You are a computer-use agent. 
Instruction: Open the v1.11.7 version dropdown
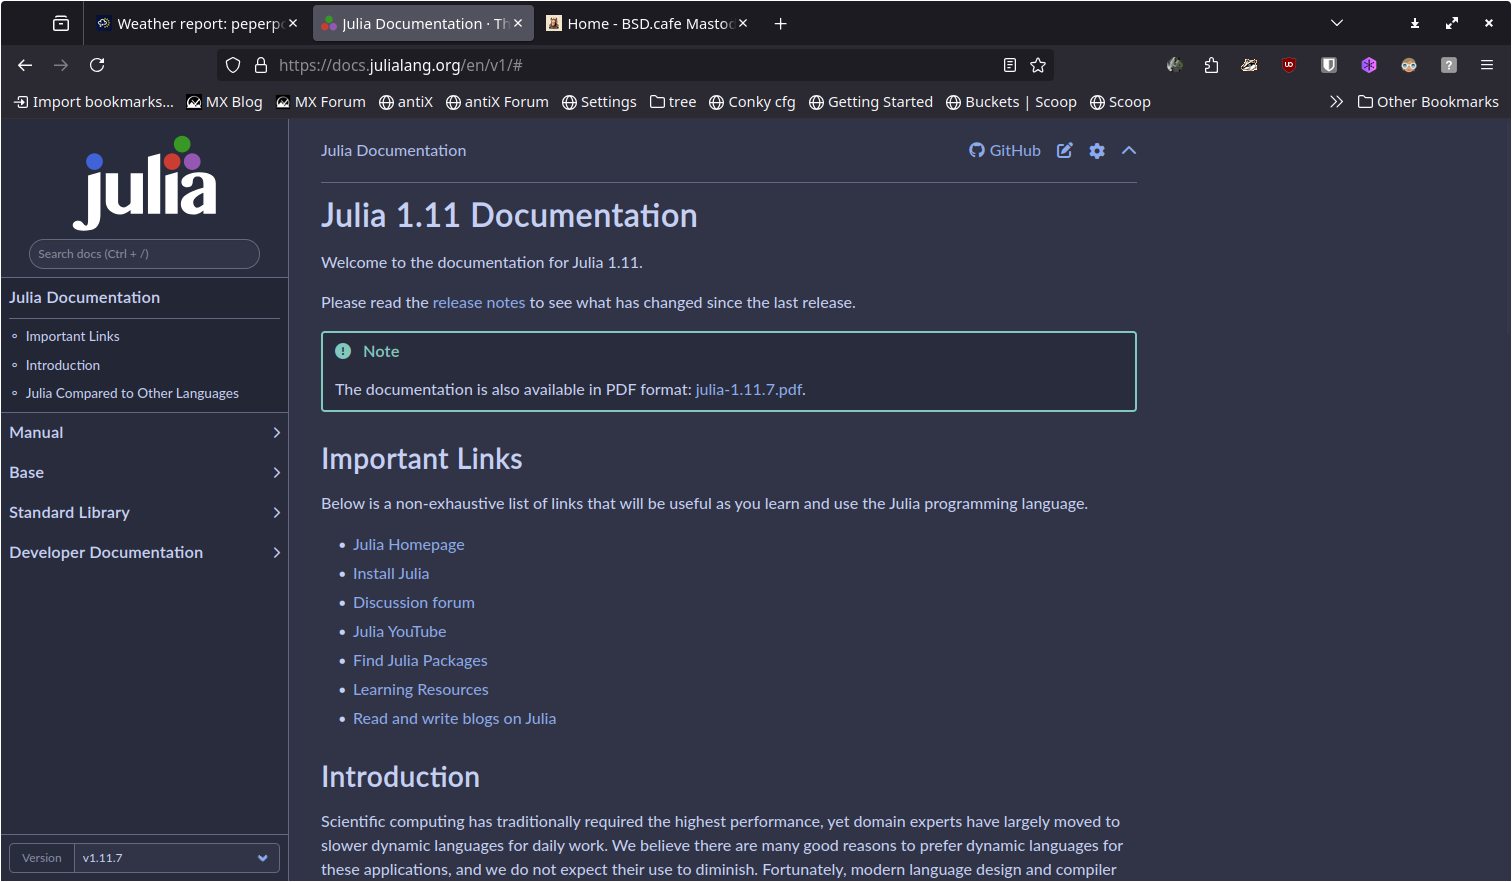tap(176, 858)
